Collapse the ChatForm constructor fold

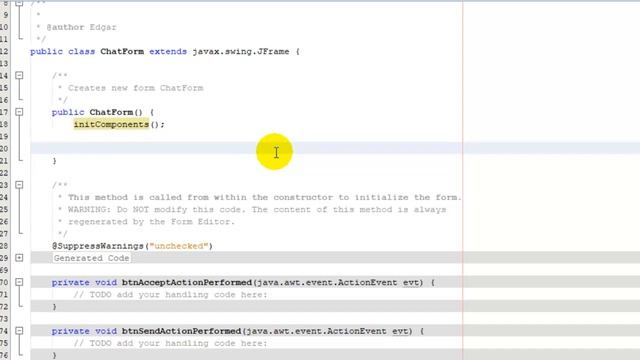coord(19,112)
